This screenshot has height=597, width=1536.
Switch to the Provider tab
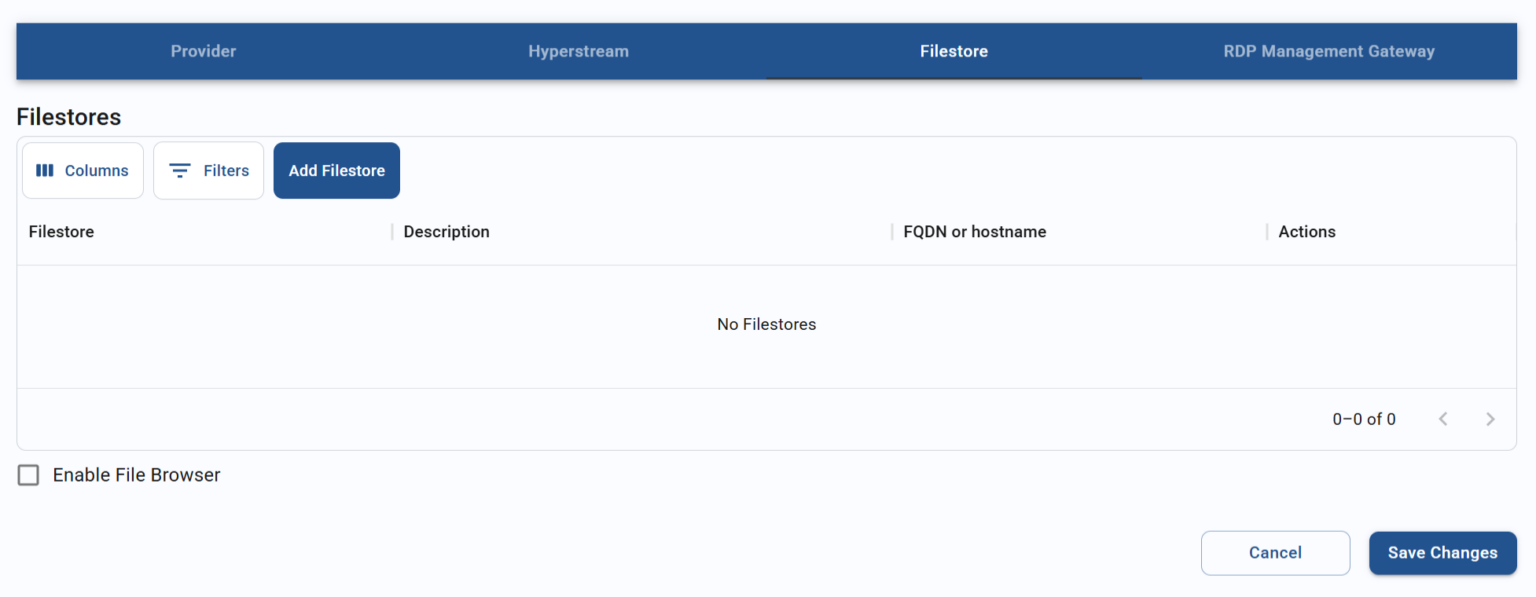point(203,51)
